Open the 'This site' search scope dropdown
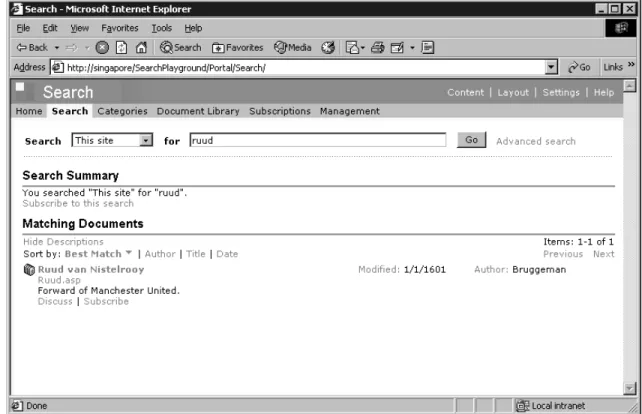The height and width of the screenshot is (414, 642). (x=112, y=140)
